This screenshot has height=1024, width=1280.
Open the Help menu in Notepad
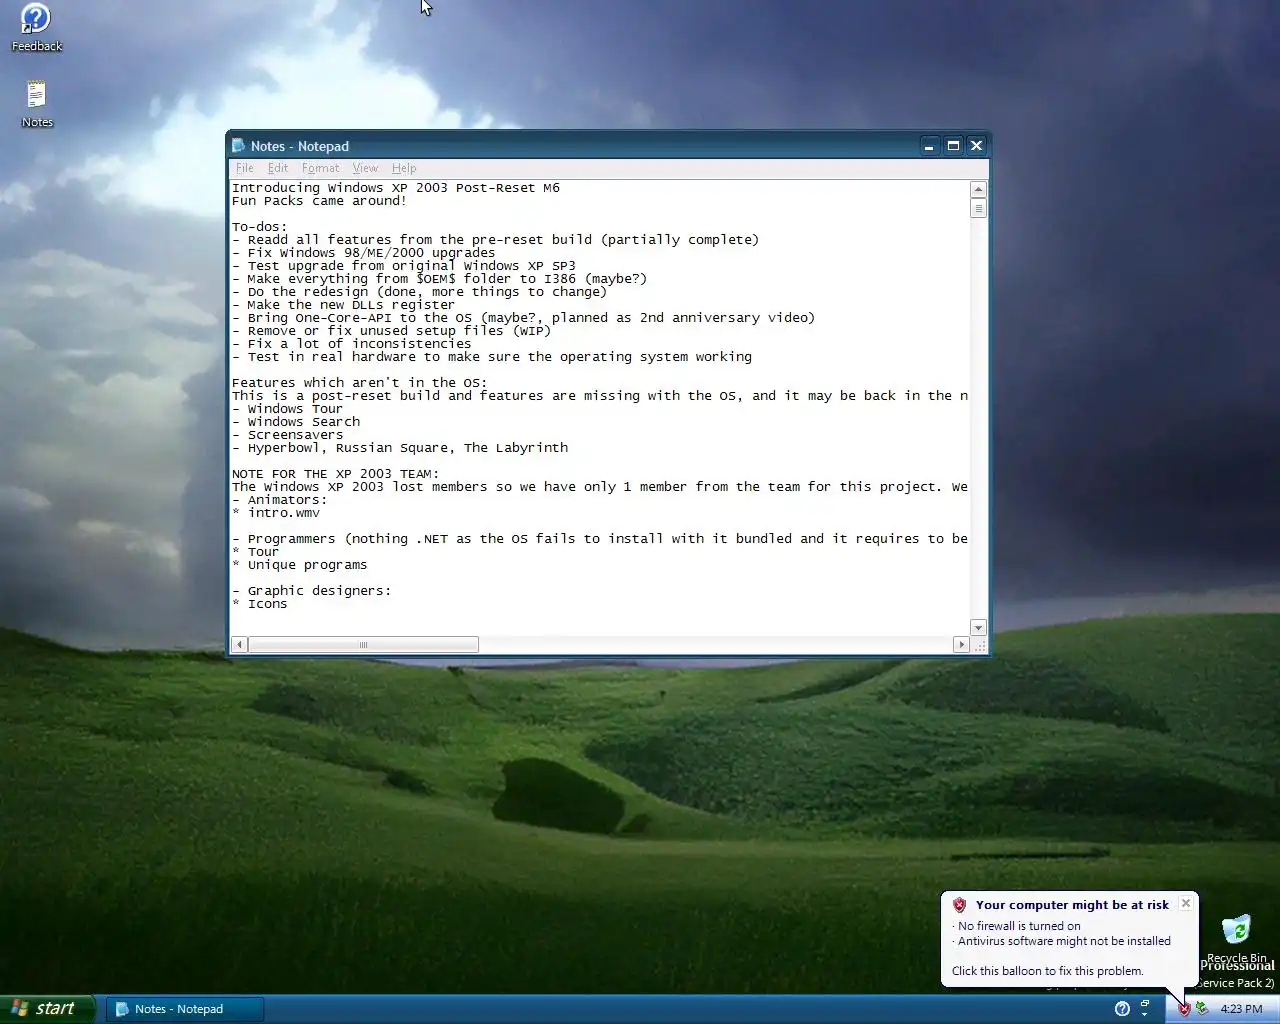pos(404,168)
